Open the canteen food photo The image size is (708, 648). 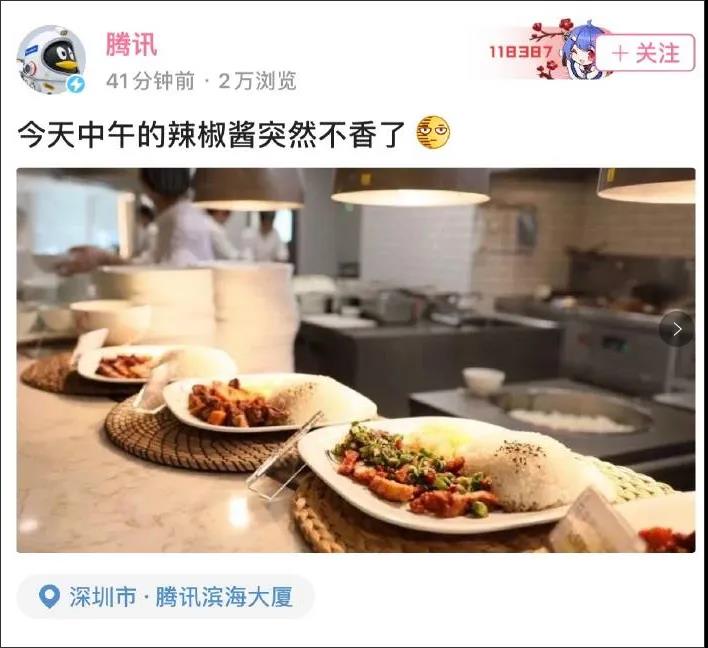tap(356, 360)
